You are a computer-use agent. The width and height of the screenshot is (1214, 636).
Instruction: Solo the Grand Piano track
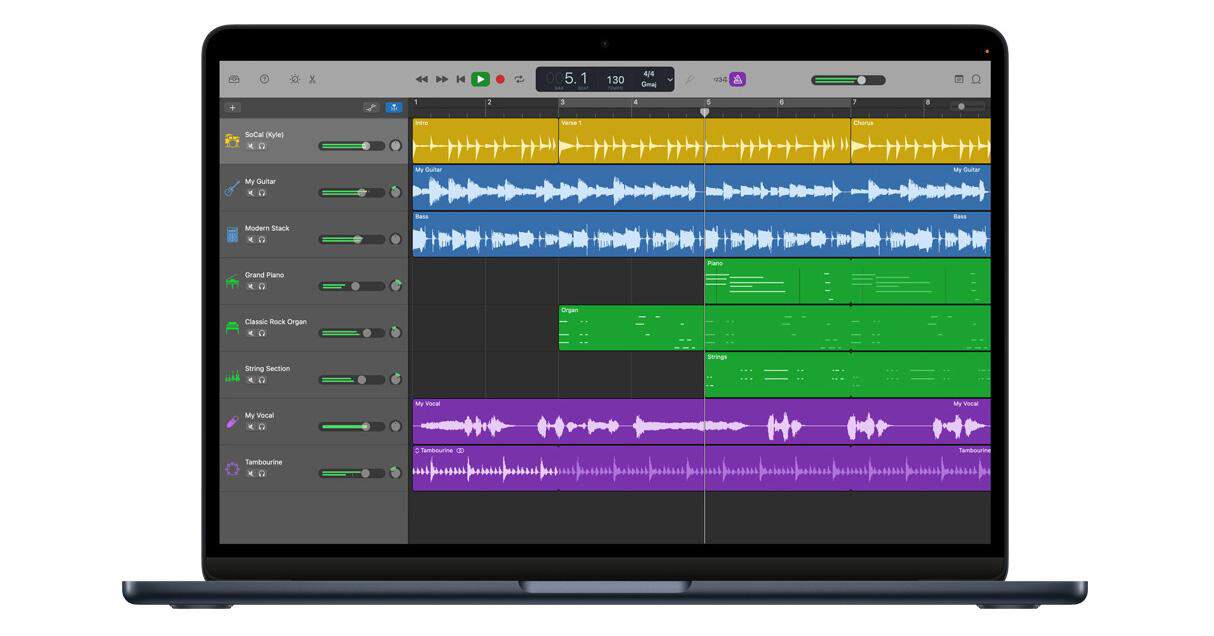coord(262,286)
